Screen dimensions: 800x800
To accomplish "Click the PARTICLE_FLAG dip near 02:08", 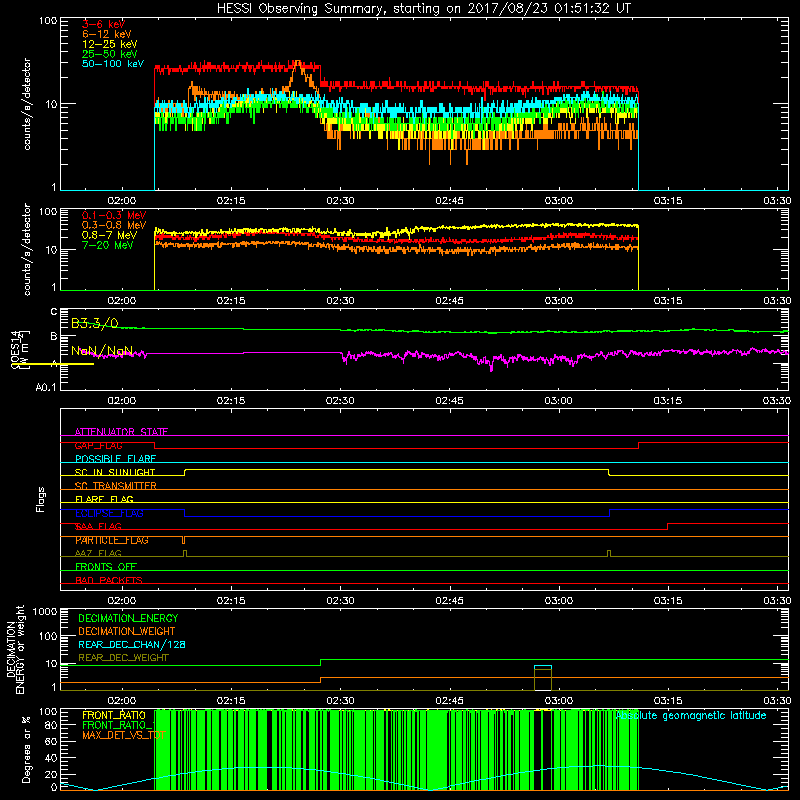I will [184, 540].
